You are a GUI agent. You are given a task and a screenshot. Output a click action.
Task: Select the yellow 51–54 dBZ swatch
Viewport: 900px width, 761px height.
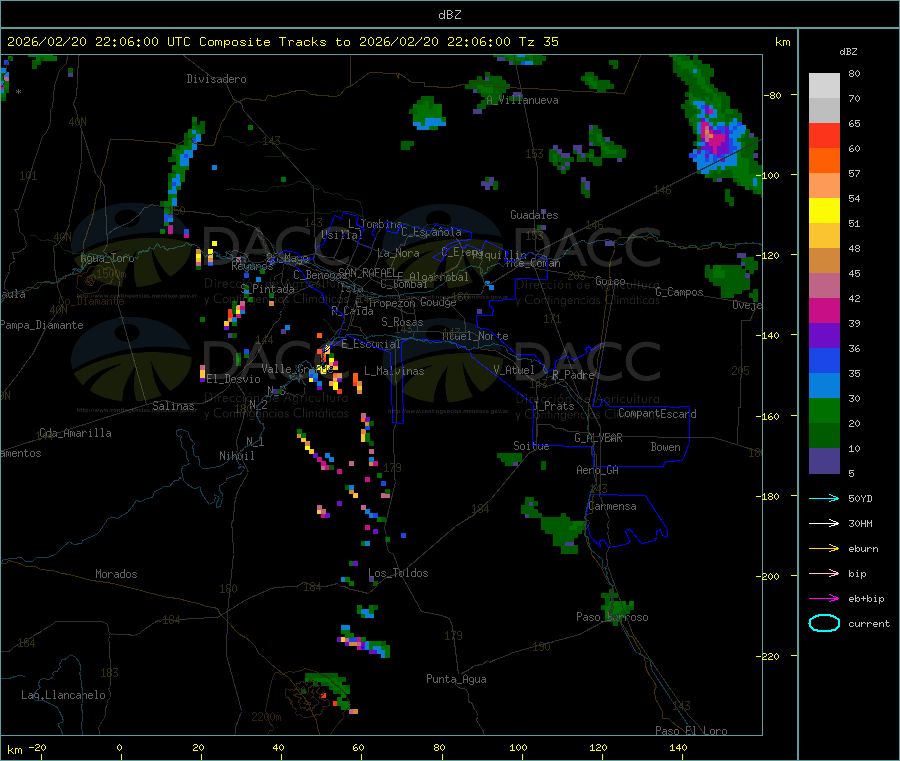[824, 211]
